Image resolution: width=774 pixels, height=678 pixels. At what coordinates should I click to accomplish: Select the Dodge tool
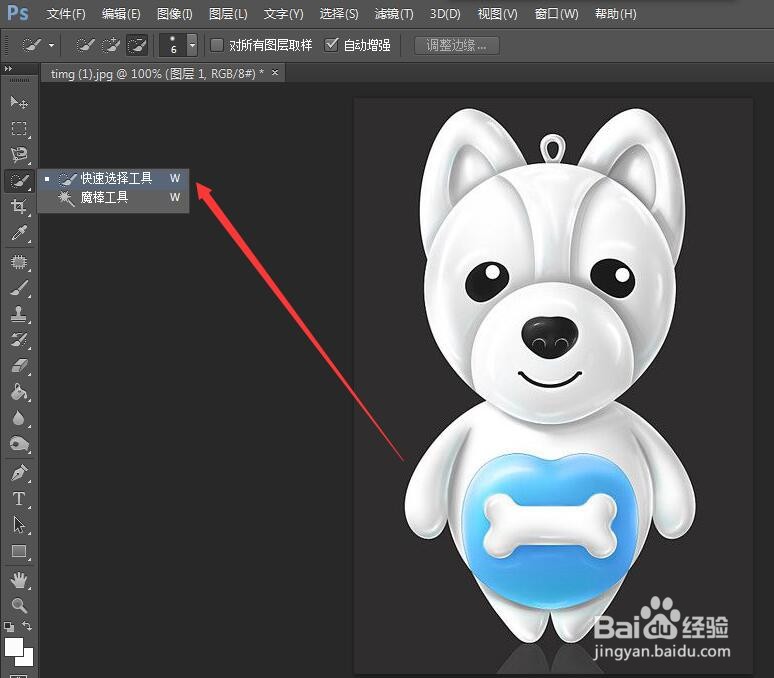coord(19,444)
